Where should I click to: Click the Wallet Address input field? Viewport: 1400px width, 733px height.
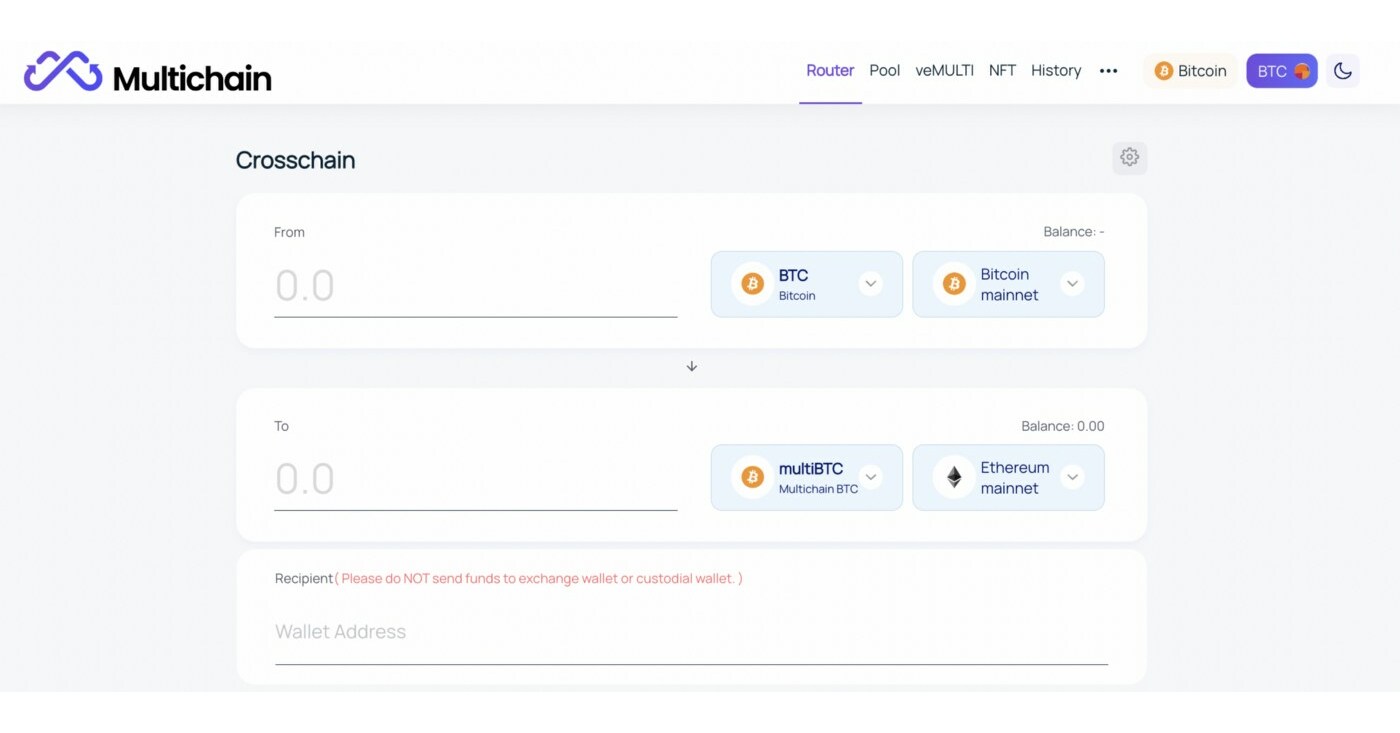tap(691, 634)
